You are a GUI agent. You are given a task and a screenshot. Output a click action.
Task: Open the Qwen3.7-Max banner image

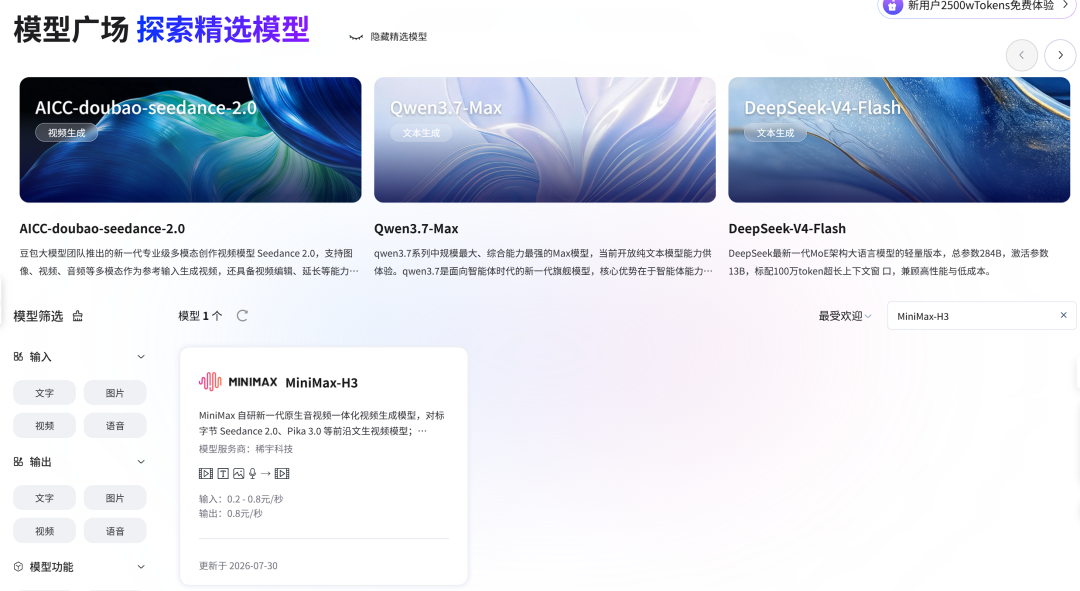tap(545, 140)
